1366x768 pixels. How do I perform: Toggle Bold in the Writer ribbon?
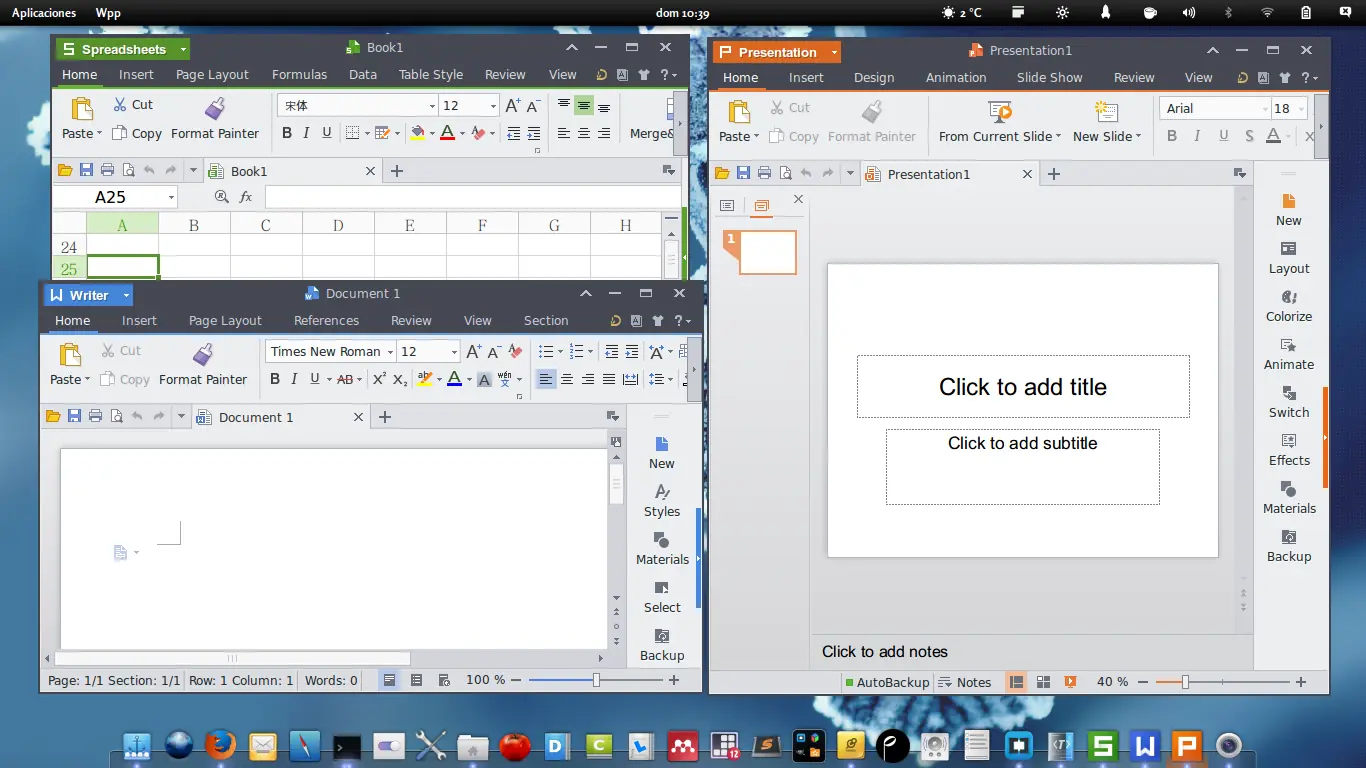coord(275,379)
